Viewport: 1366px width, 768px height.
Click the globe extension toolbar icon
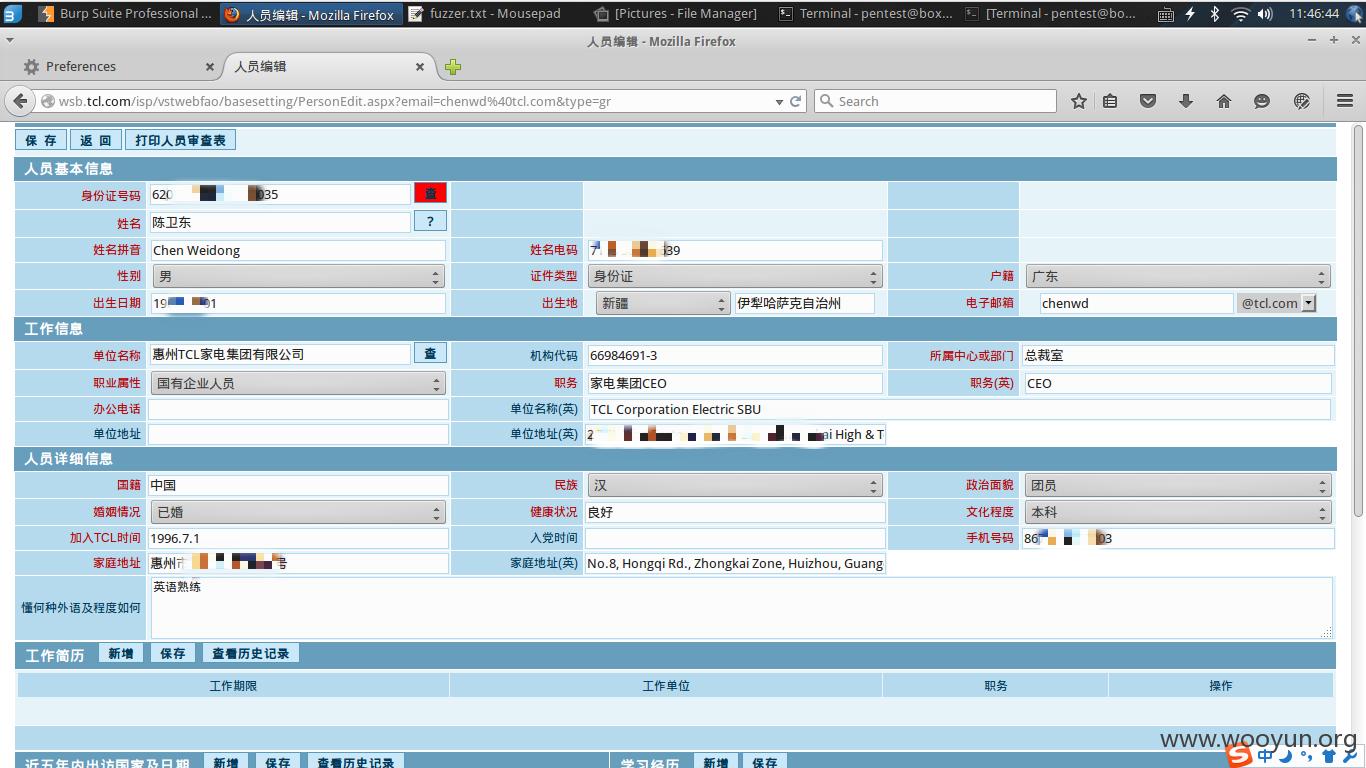click(1302, 101)
